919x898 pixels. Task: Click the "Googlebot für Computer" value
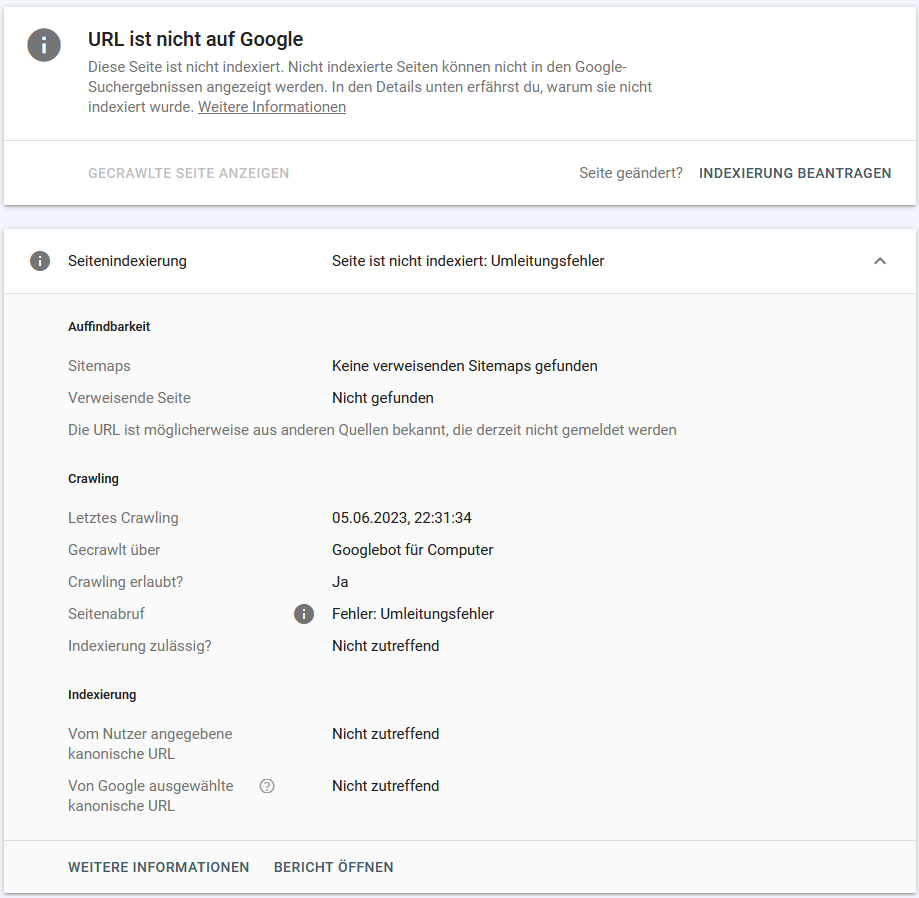click(413, 550)
